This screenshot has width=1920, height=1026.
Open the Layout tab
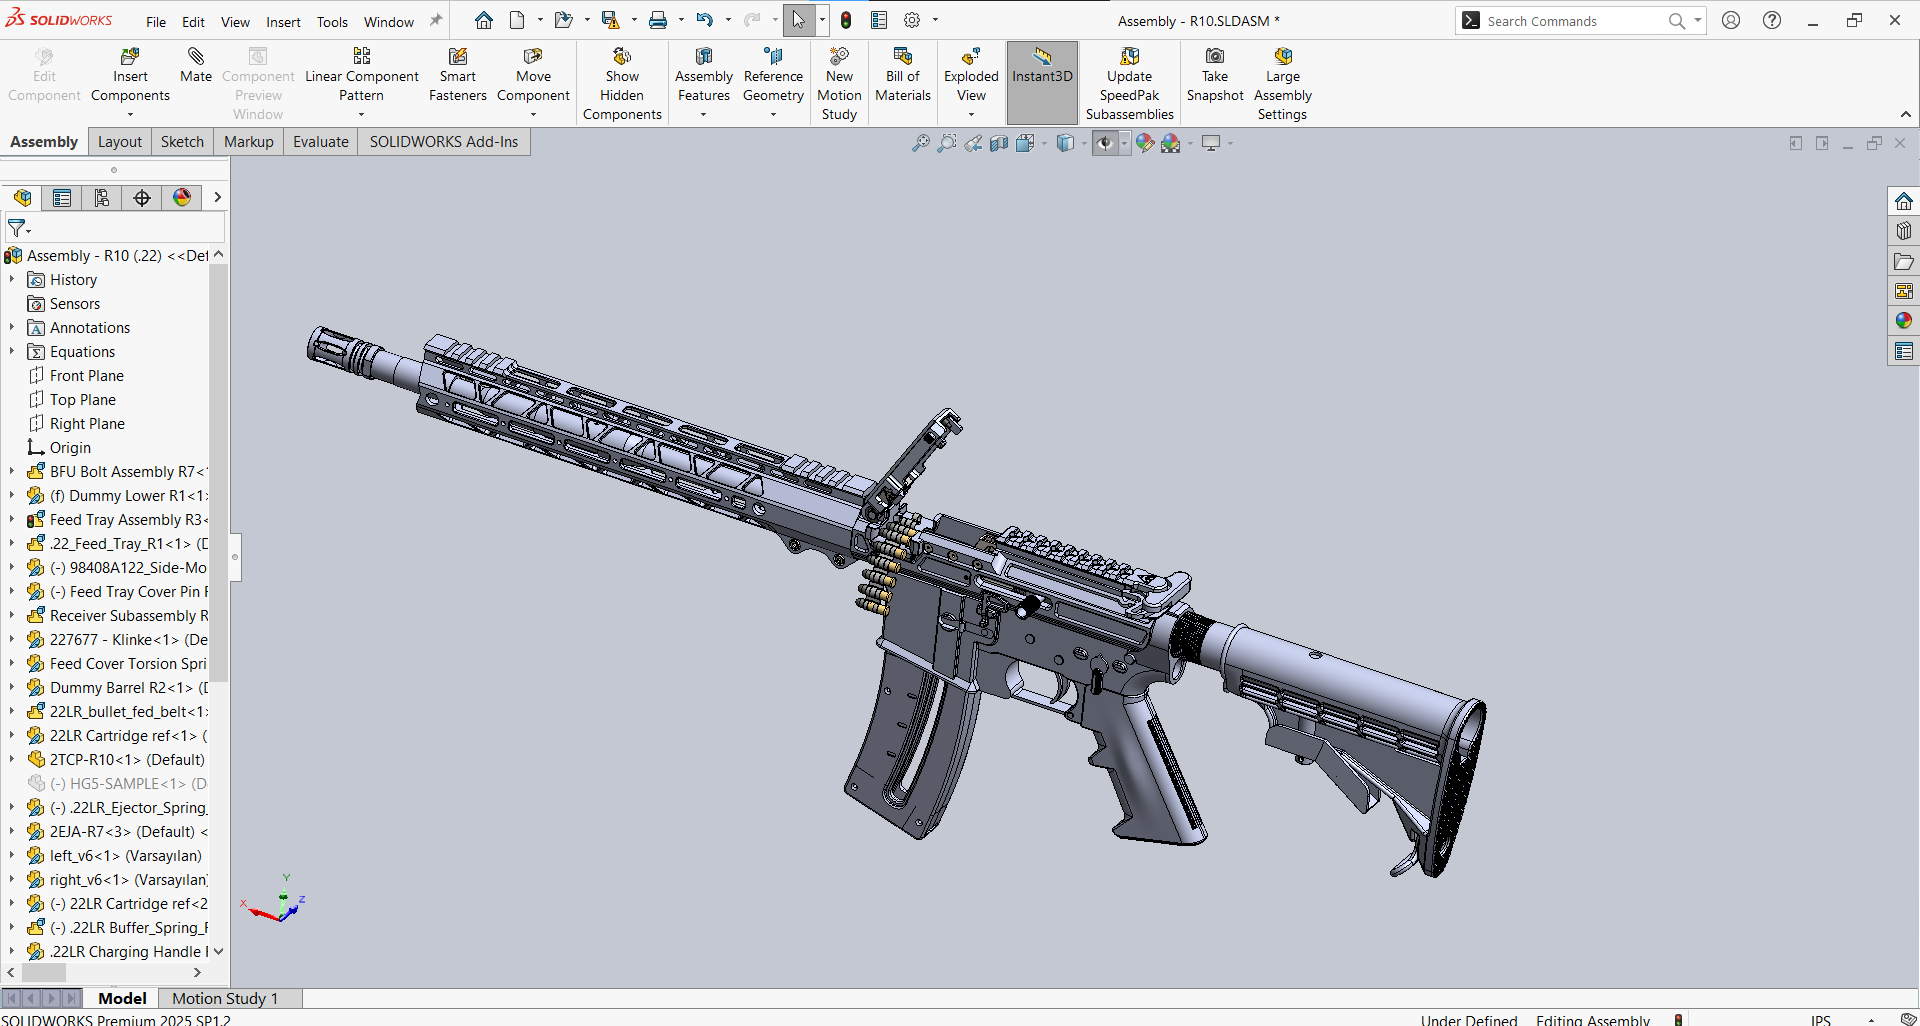coord(120,142)
